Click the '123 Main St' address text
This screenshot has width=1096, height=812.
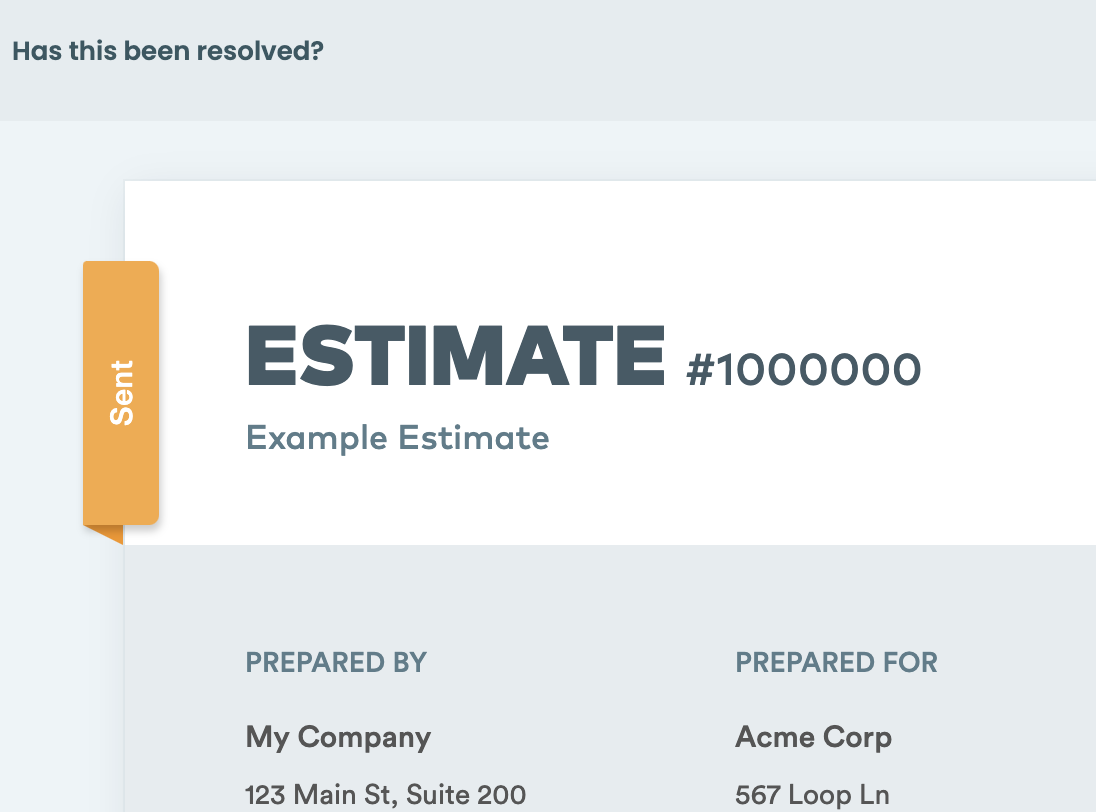coord(322,795)
